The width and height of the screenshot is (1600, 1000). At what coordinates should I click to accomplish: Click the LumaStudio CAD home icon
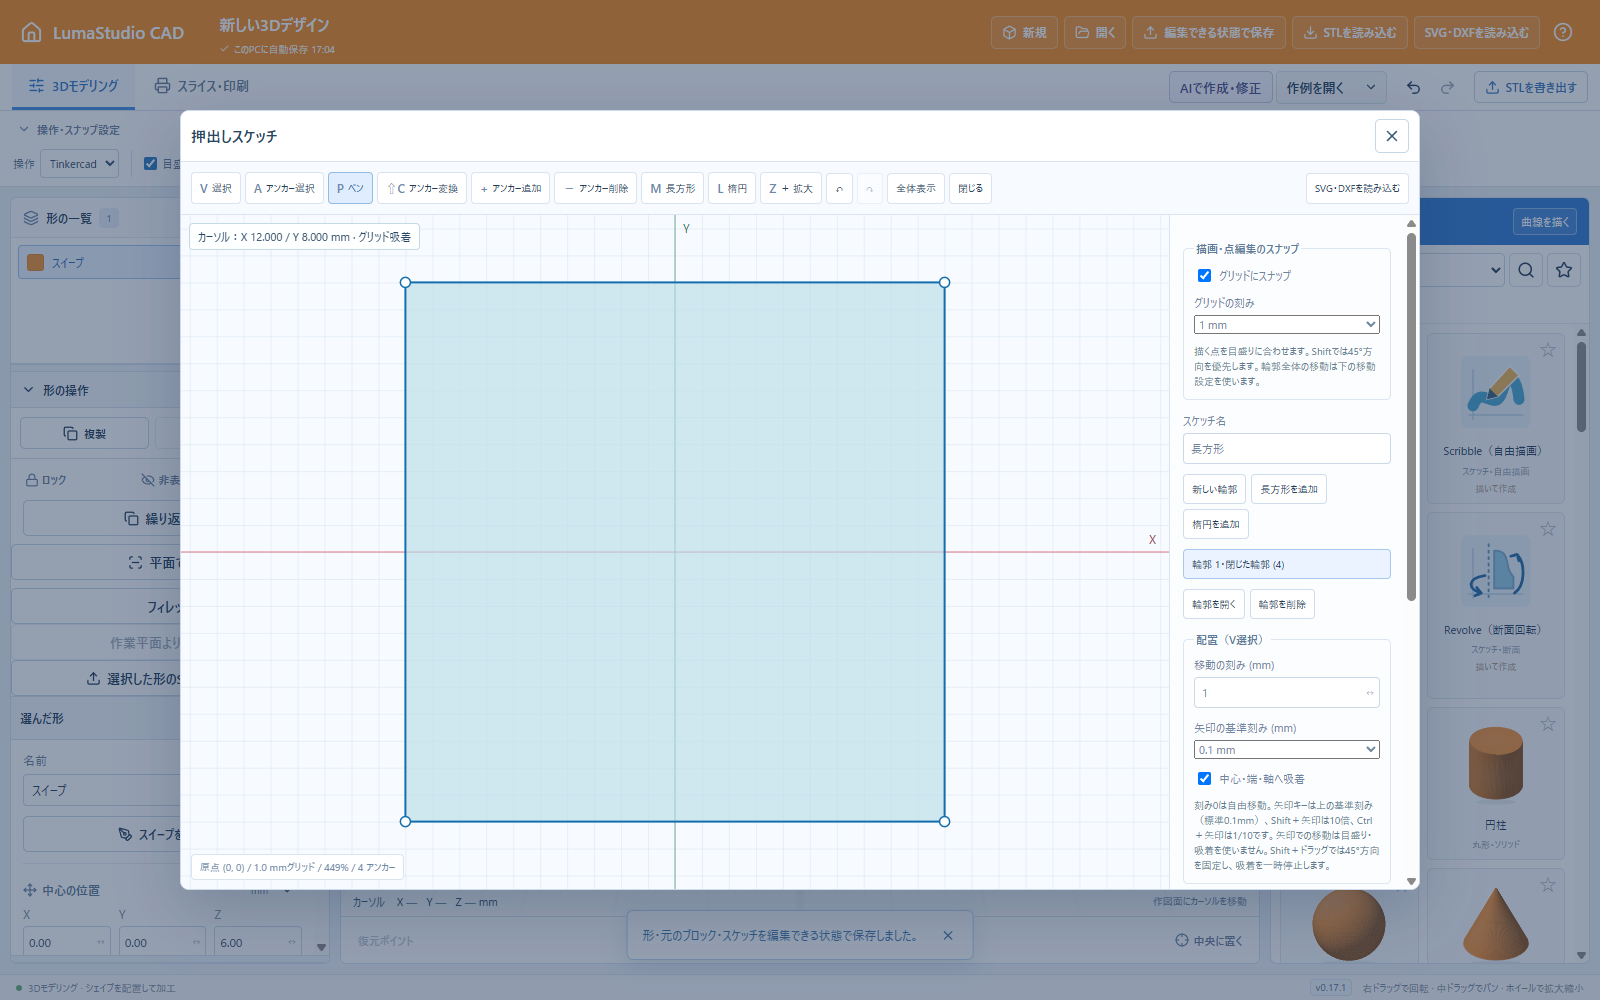(32, 32)
